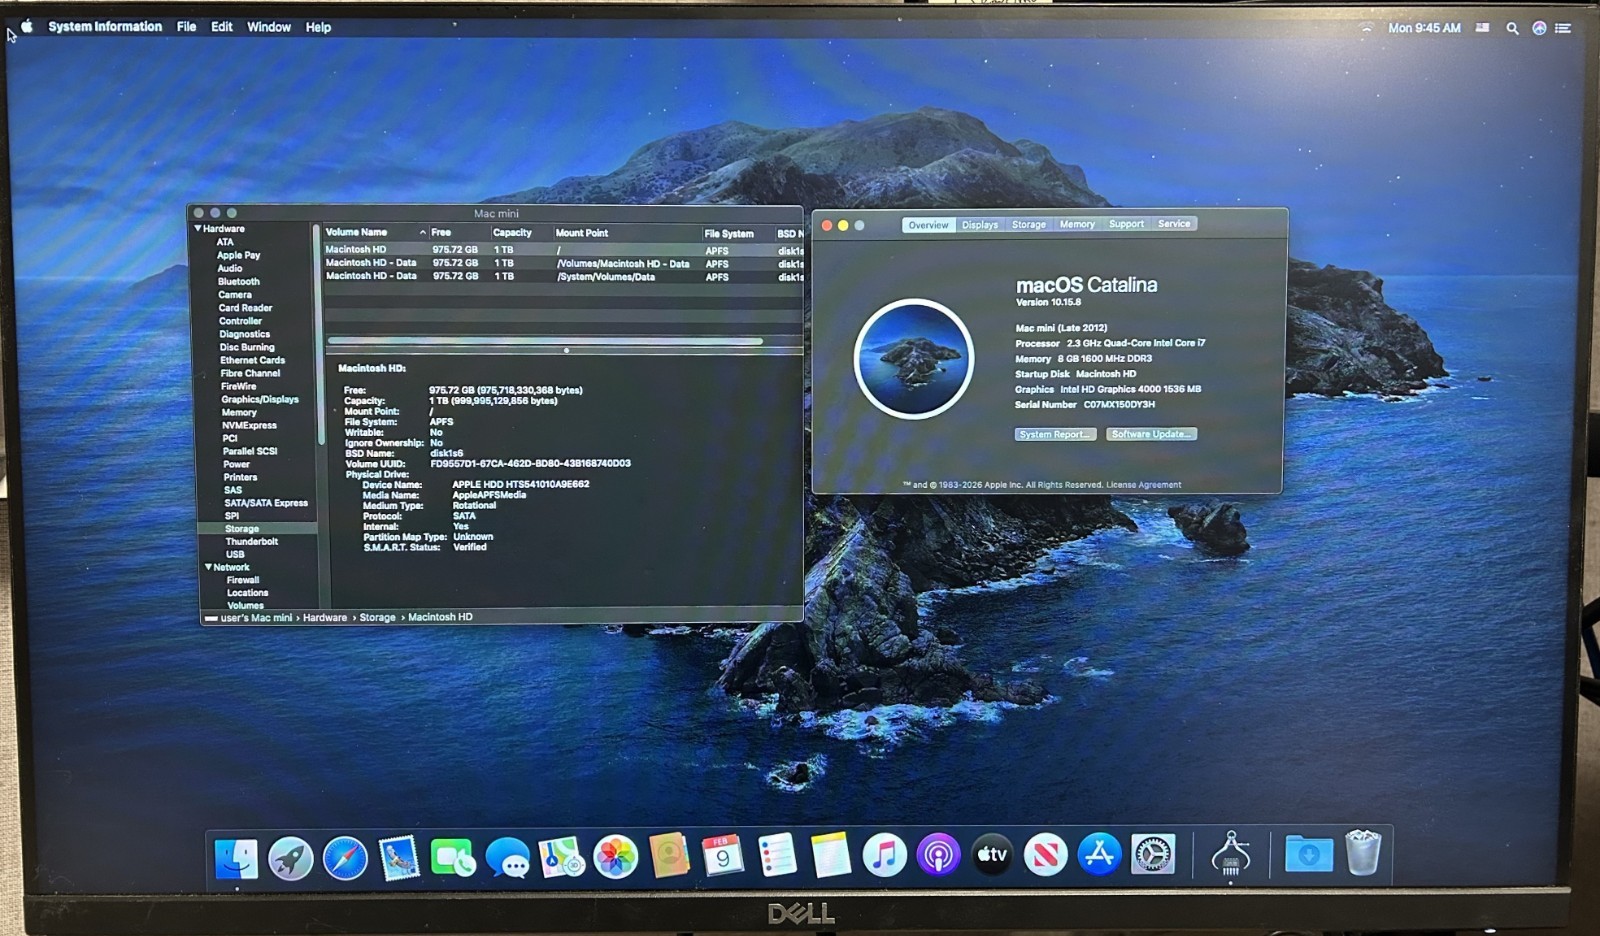This screenshot has width=1600, height=936.
Task: Launch Safari from the dock
Action: [x=345, y=858]
